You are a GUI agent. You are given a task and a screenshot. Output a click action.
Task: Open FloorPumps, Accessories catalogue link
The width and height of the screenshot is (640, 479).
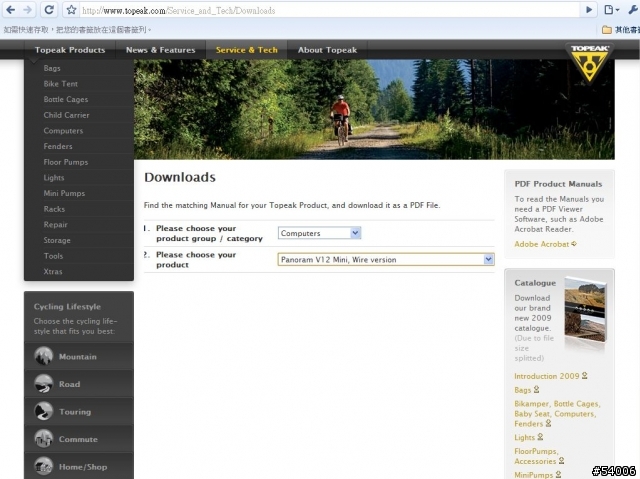point(536,456)
